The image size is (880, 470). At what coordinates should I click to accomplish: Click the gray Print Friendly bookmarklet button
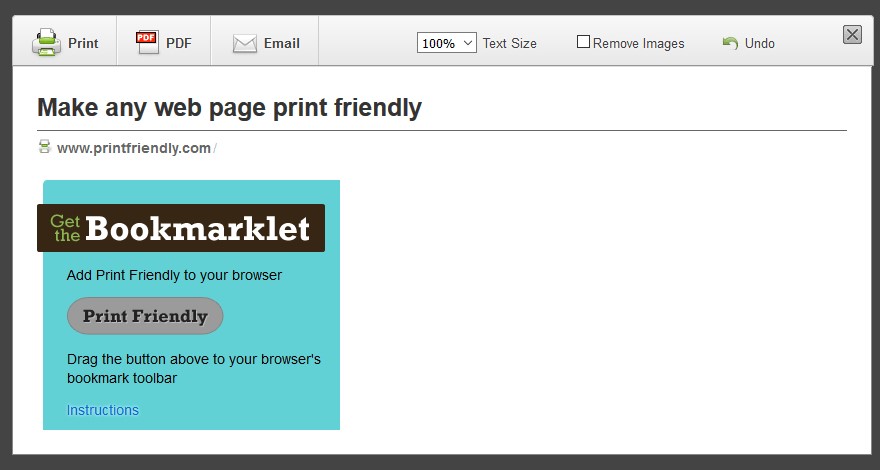click(x=145, y=316)
